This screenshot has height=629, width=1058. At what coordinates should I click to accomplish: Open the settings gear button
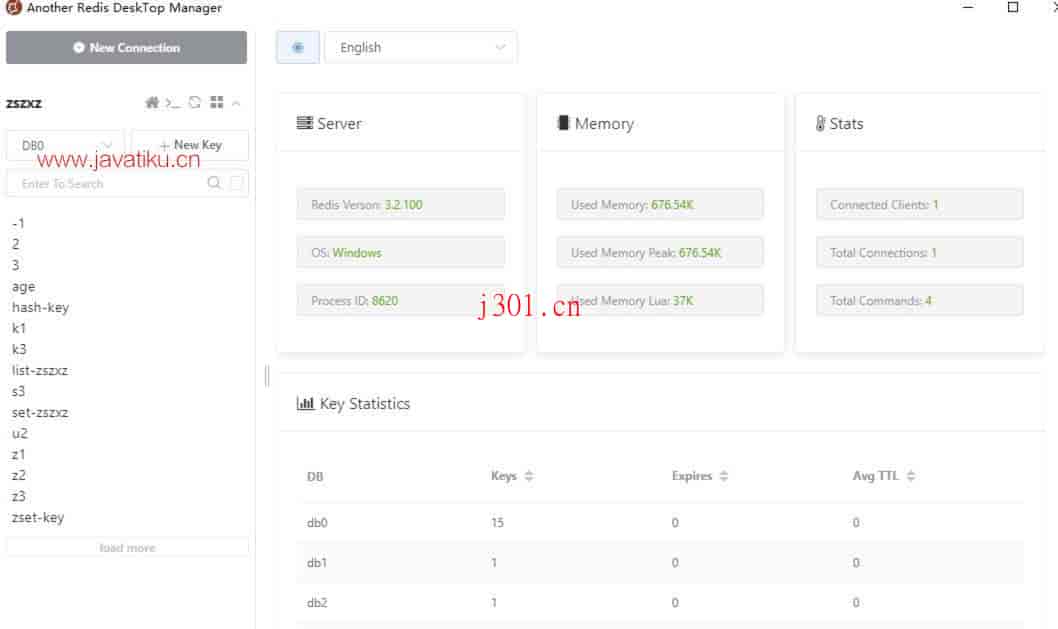point(298,47)
